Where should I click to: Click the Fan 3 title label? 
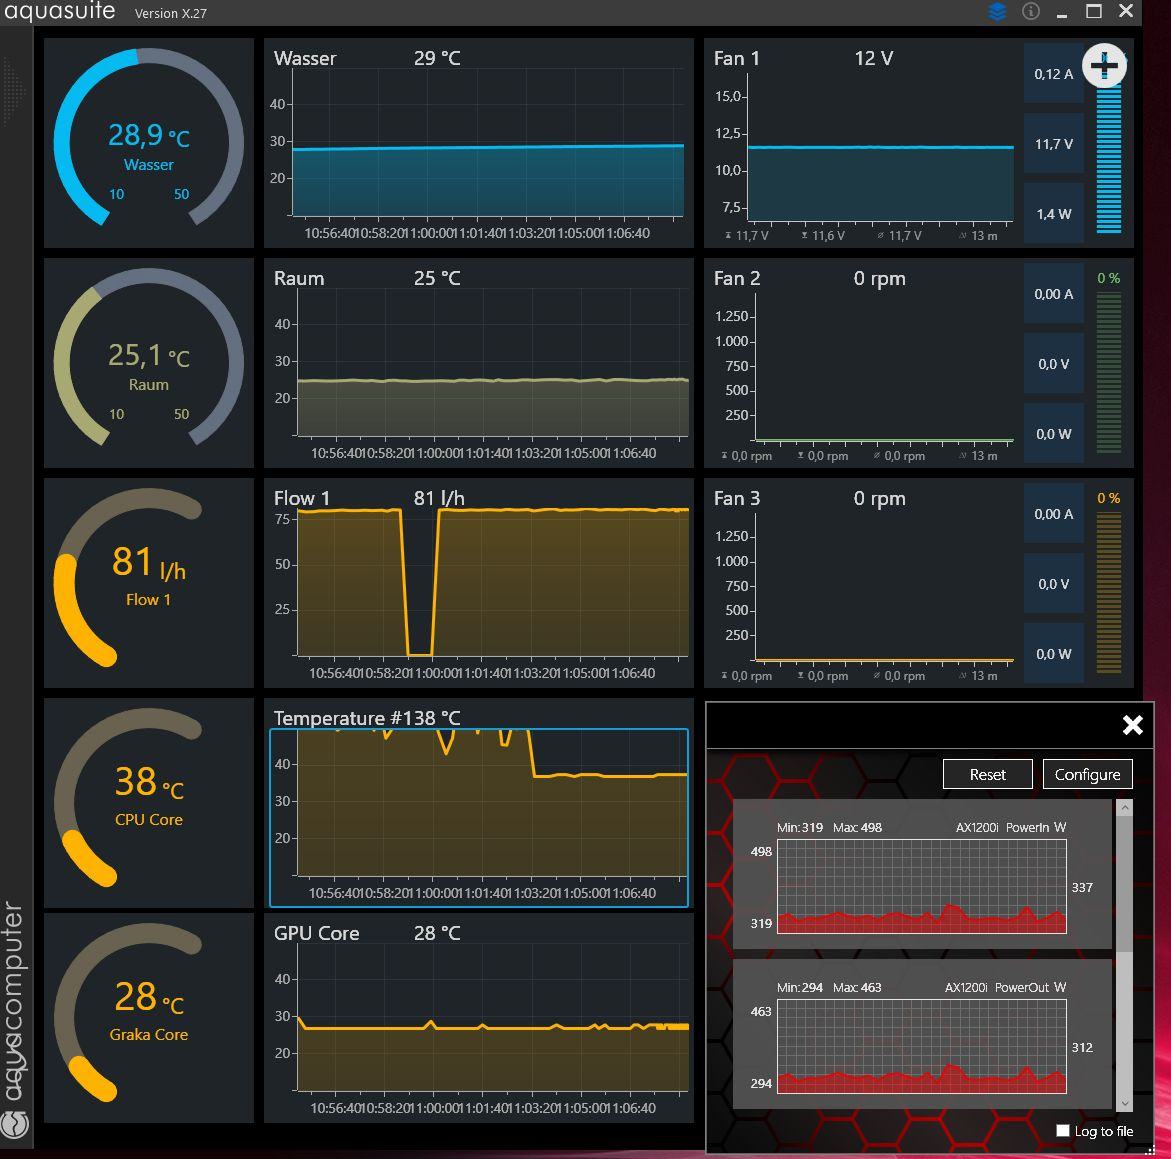pos(736,499)
